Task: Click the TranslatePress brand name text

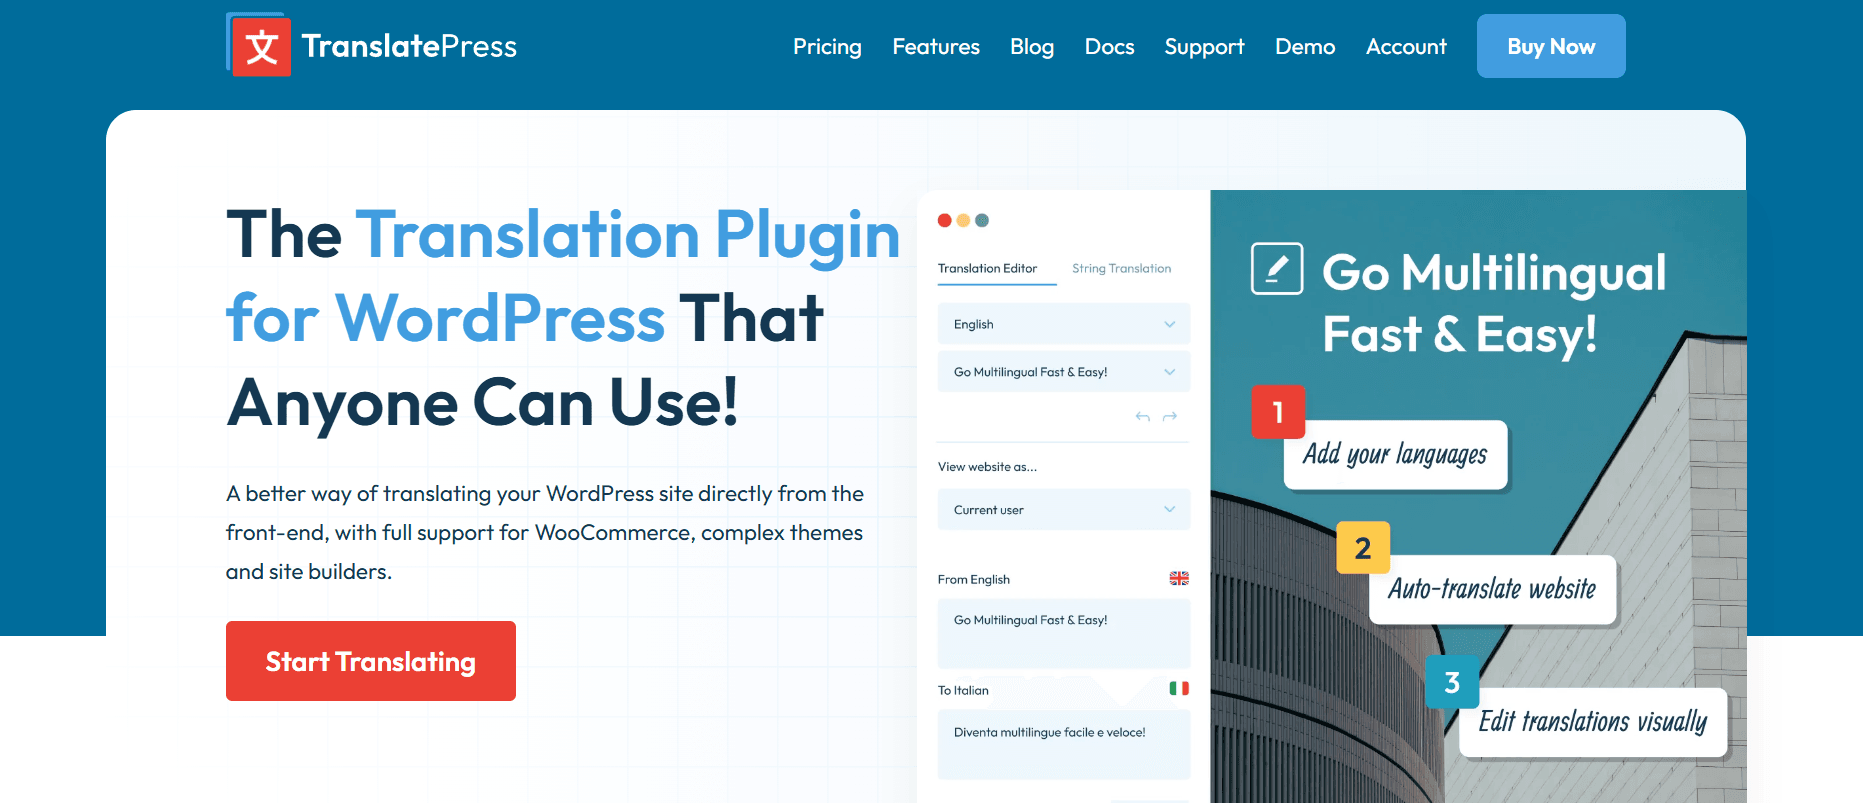Action: point(409,46)
